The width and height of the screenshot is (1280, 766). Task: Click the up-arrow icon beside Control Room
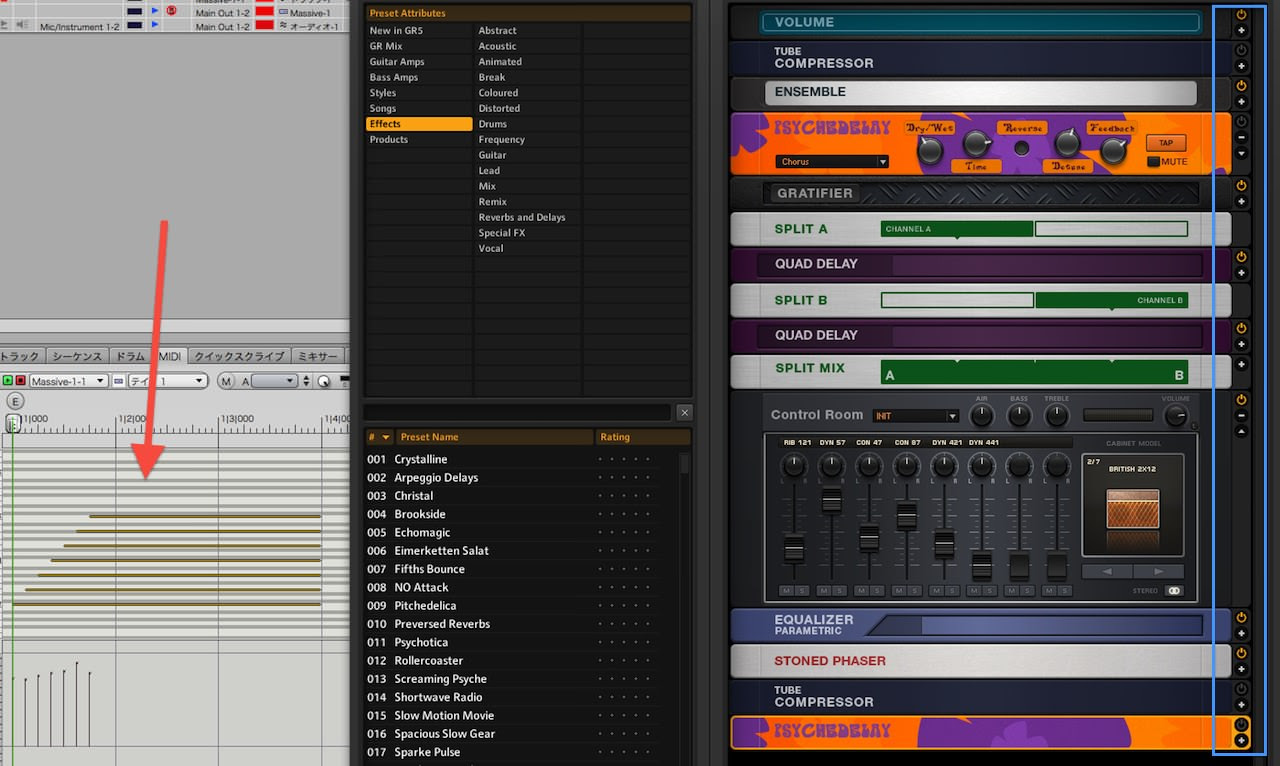(1241, 432)
